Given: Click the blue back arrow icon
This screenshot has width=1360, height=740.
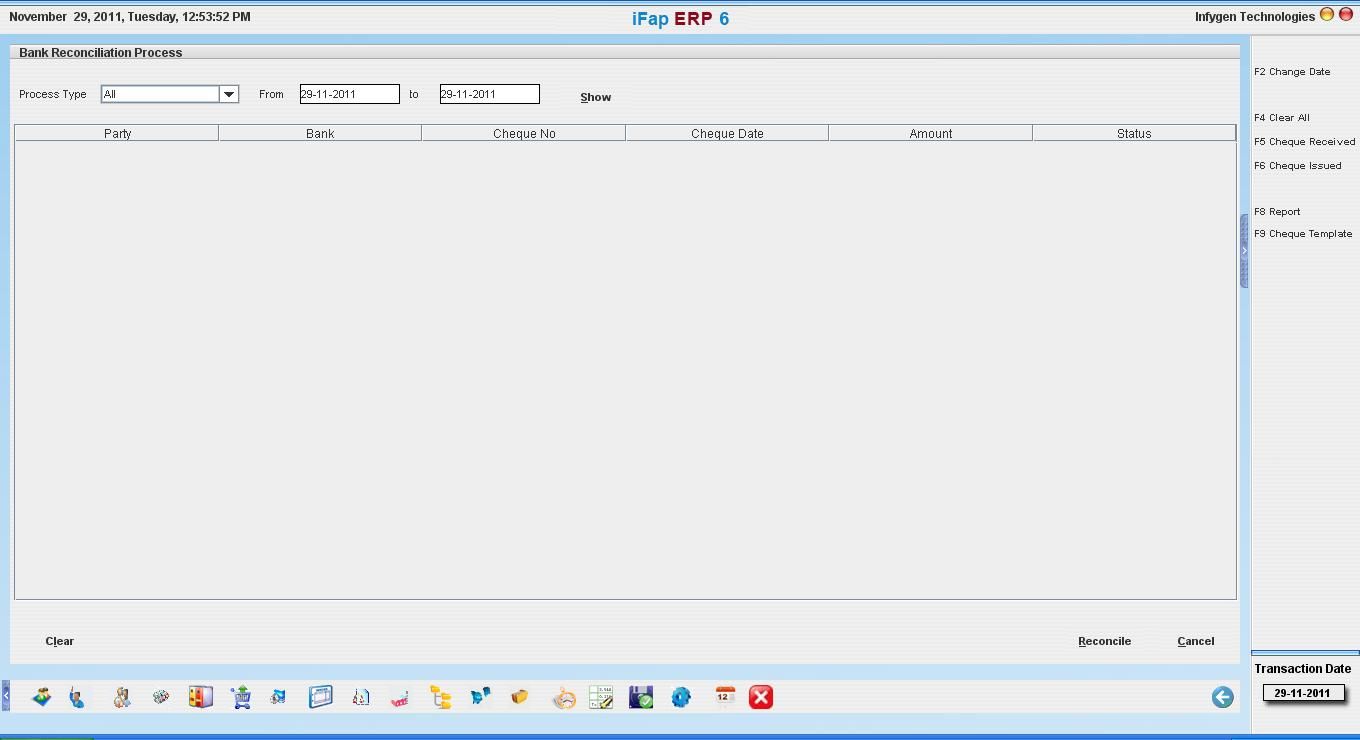Looking at the screenshot, I should [x=1222, y=697].
